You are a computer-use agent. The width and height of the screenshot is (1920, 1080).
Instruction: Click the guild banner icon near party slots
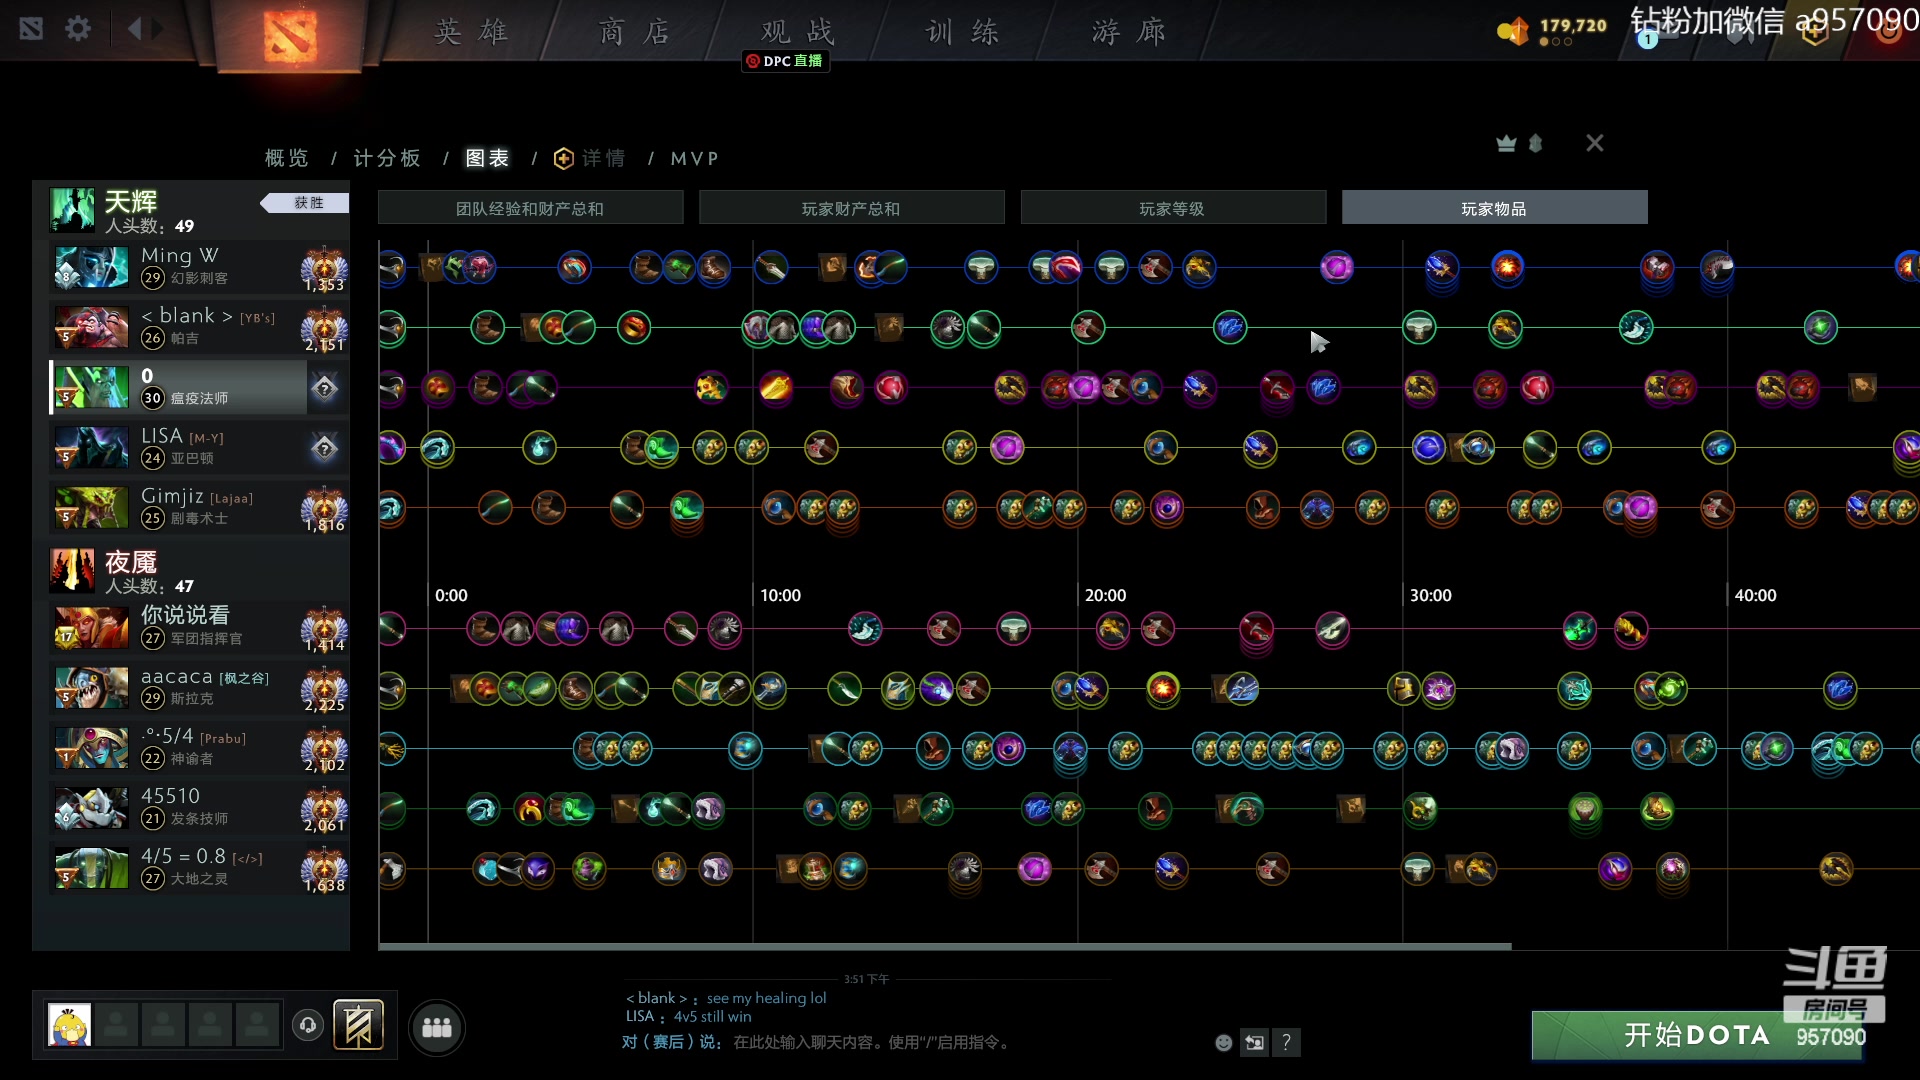tap(359, 1025)
